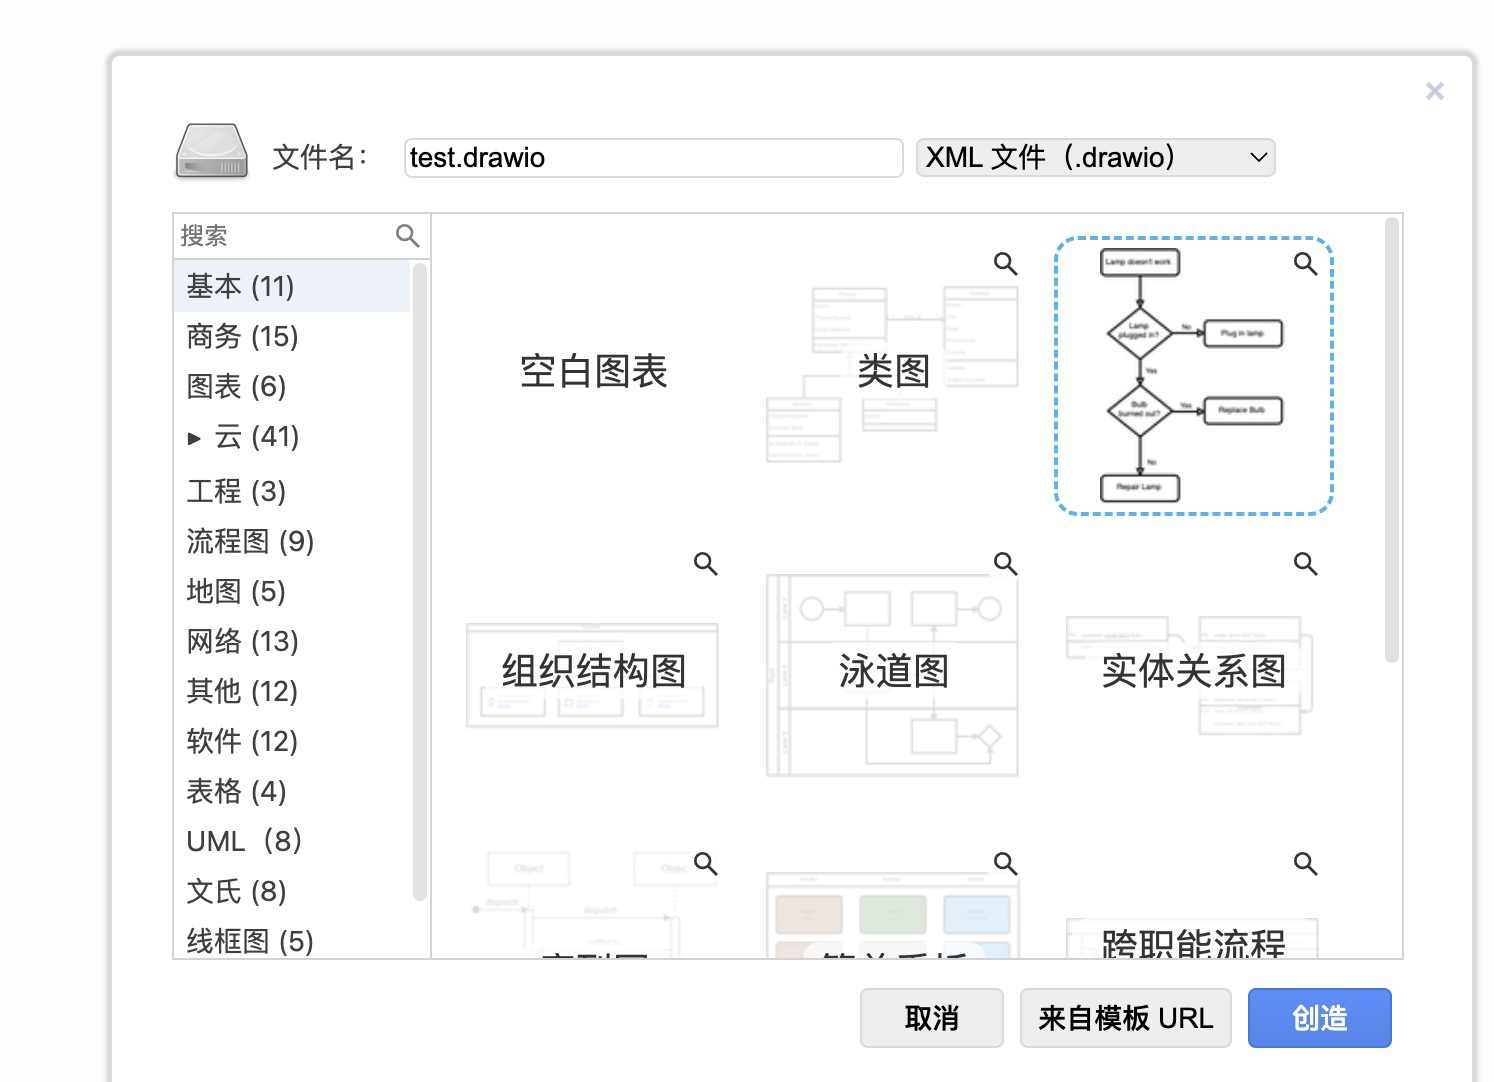
Task: Close the new diagram dialog
Action: click(1435, 91)
